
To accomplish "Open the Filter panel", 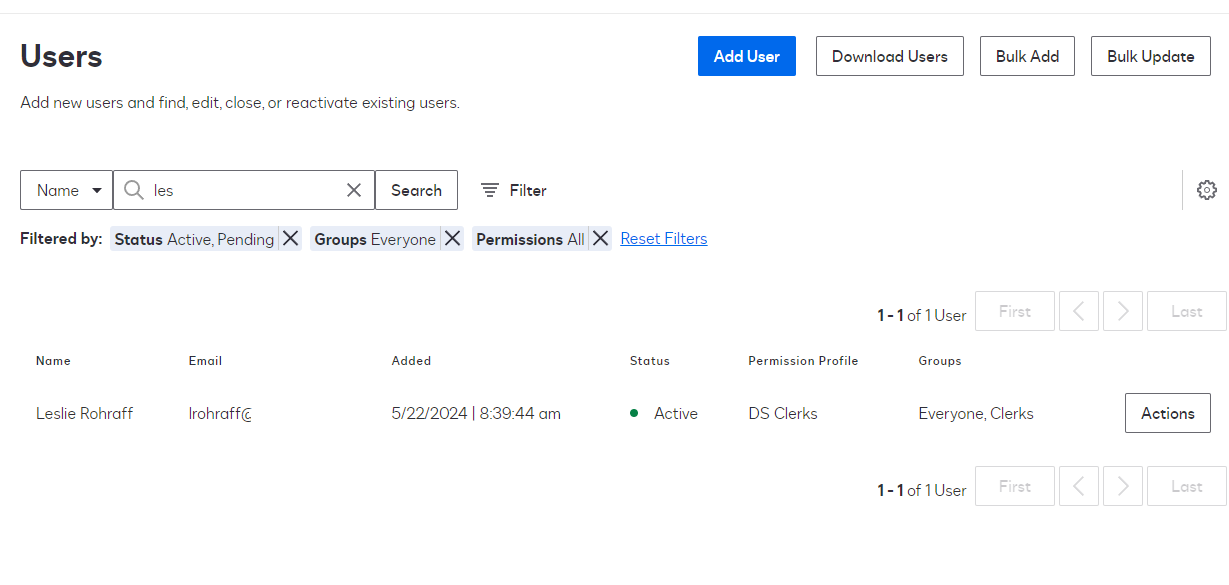I will pos(514,190).
